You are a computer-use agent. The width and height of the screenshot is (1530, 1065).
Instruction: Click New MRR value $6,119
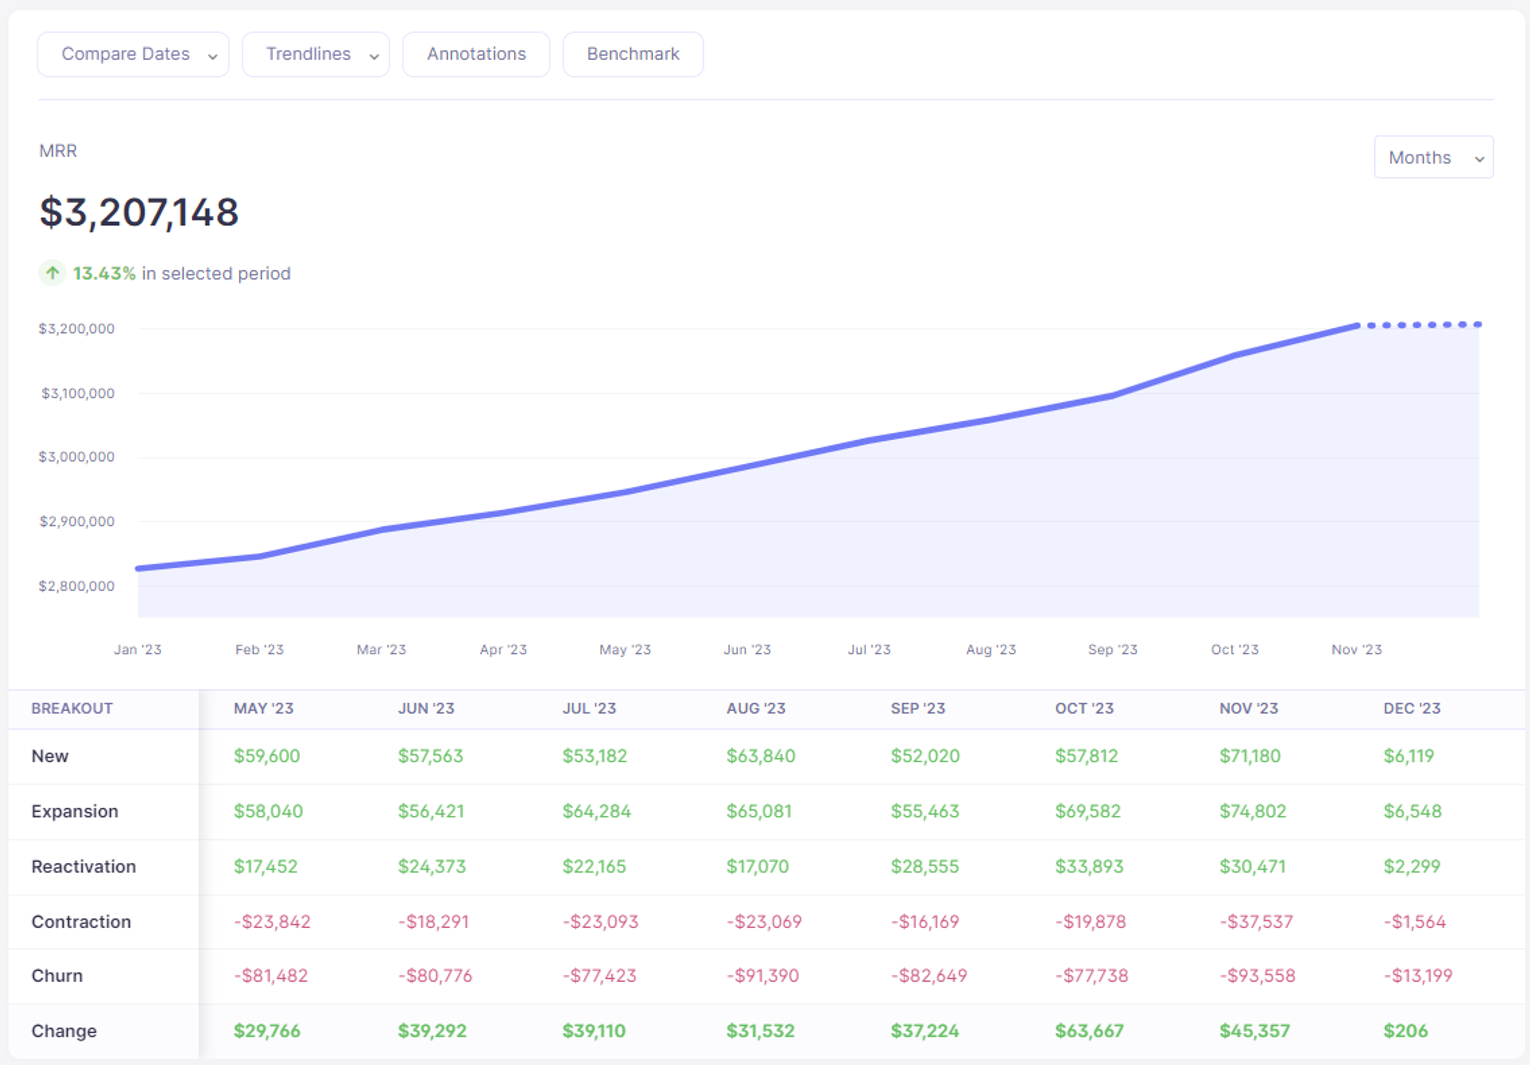(x=1409, y=756)
